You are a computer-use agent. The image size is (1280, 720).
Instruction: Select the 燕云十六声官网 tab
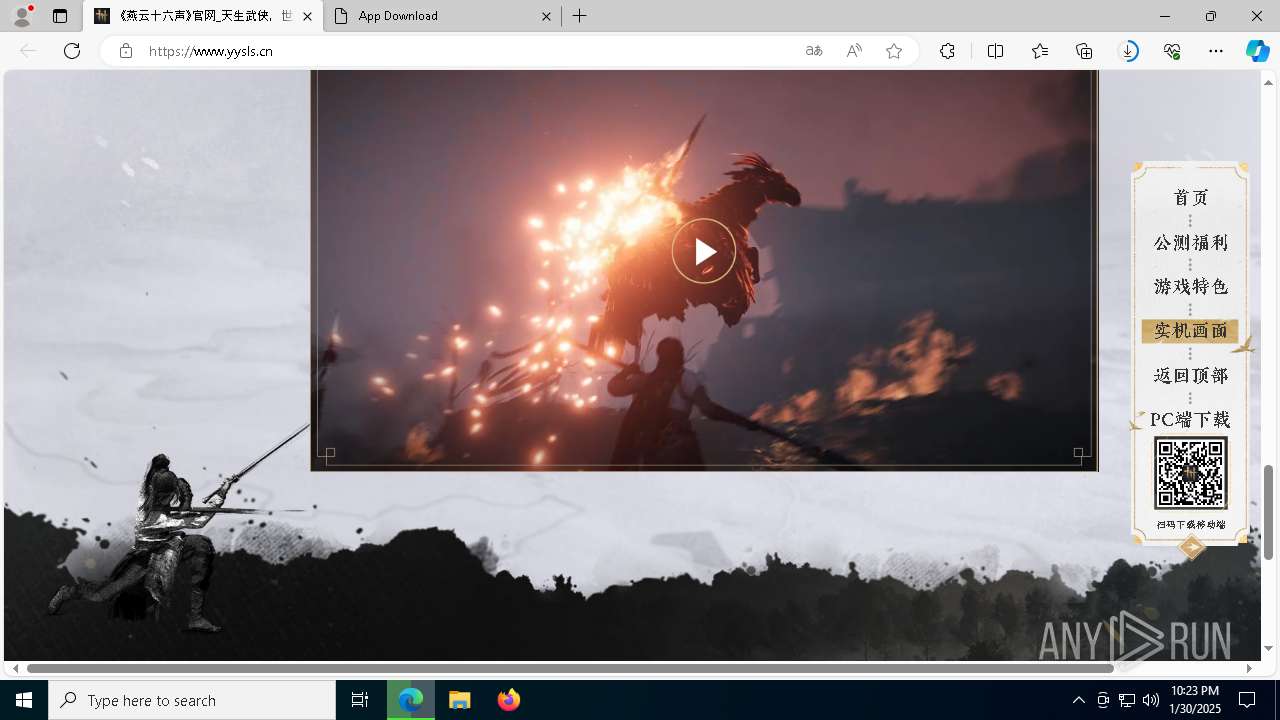click(x=203, y=16)
